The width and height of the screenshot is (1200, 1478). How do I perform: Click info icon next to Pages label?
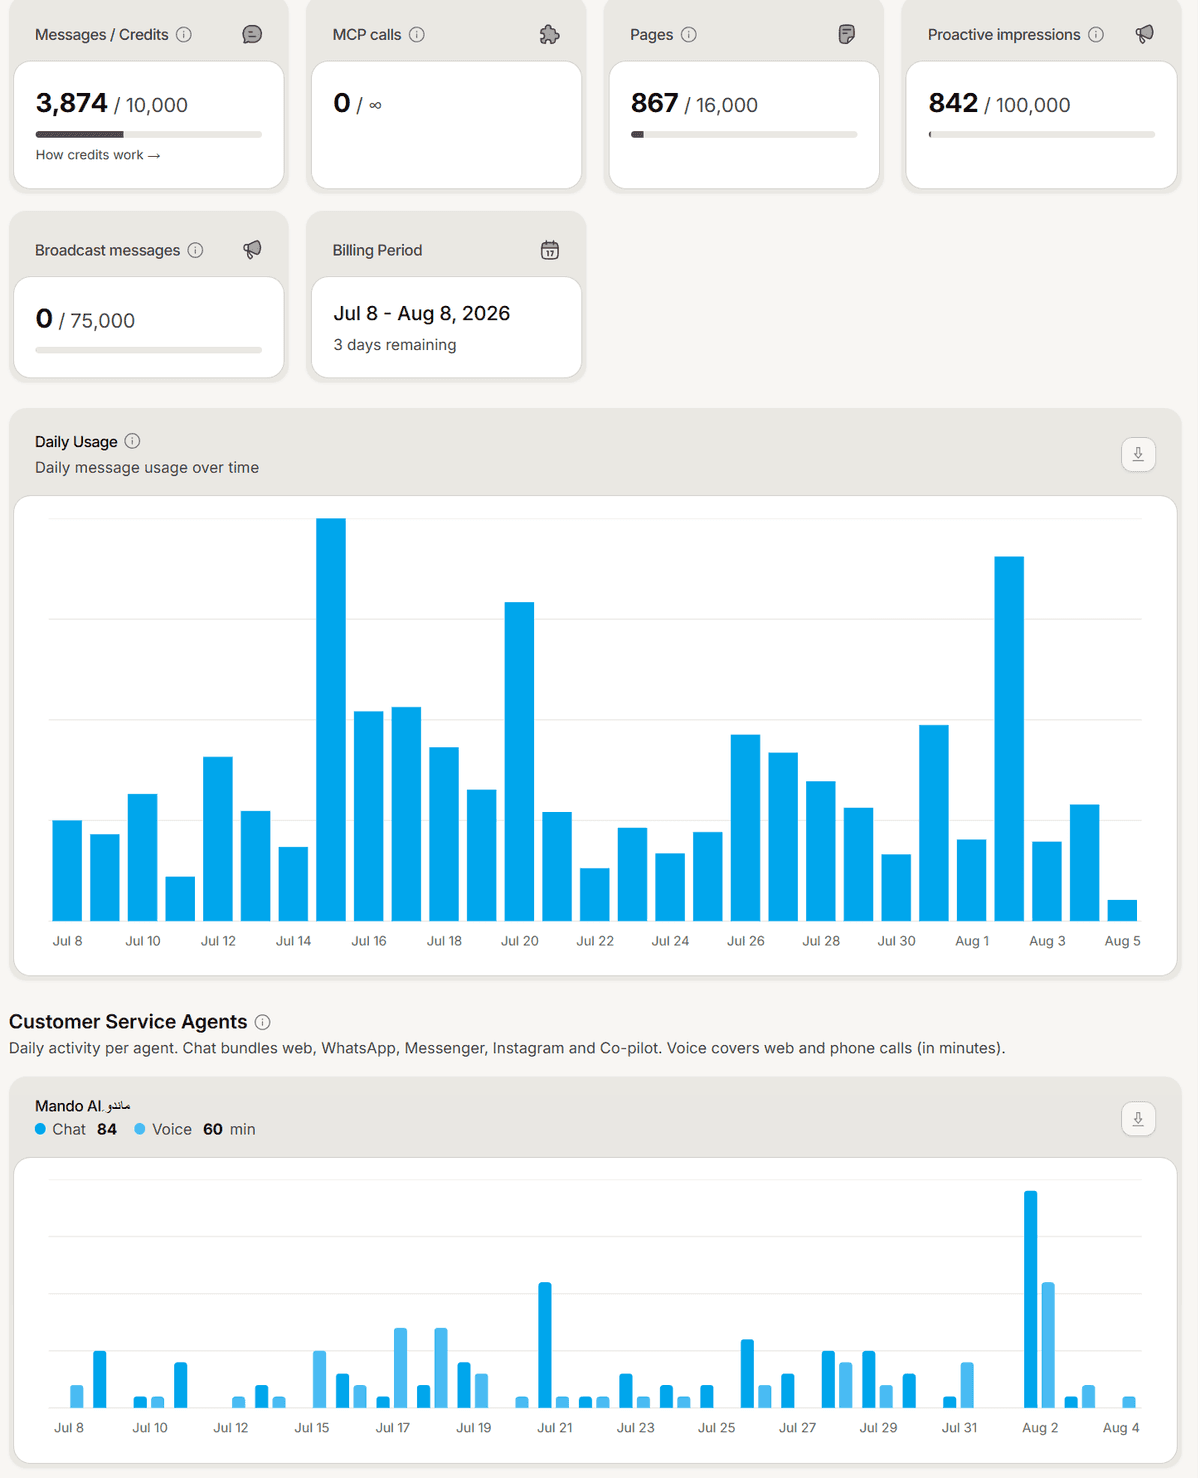[x=689, y=35]
